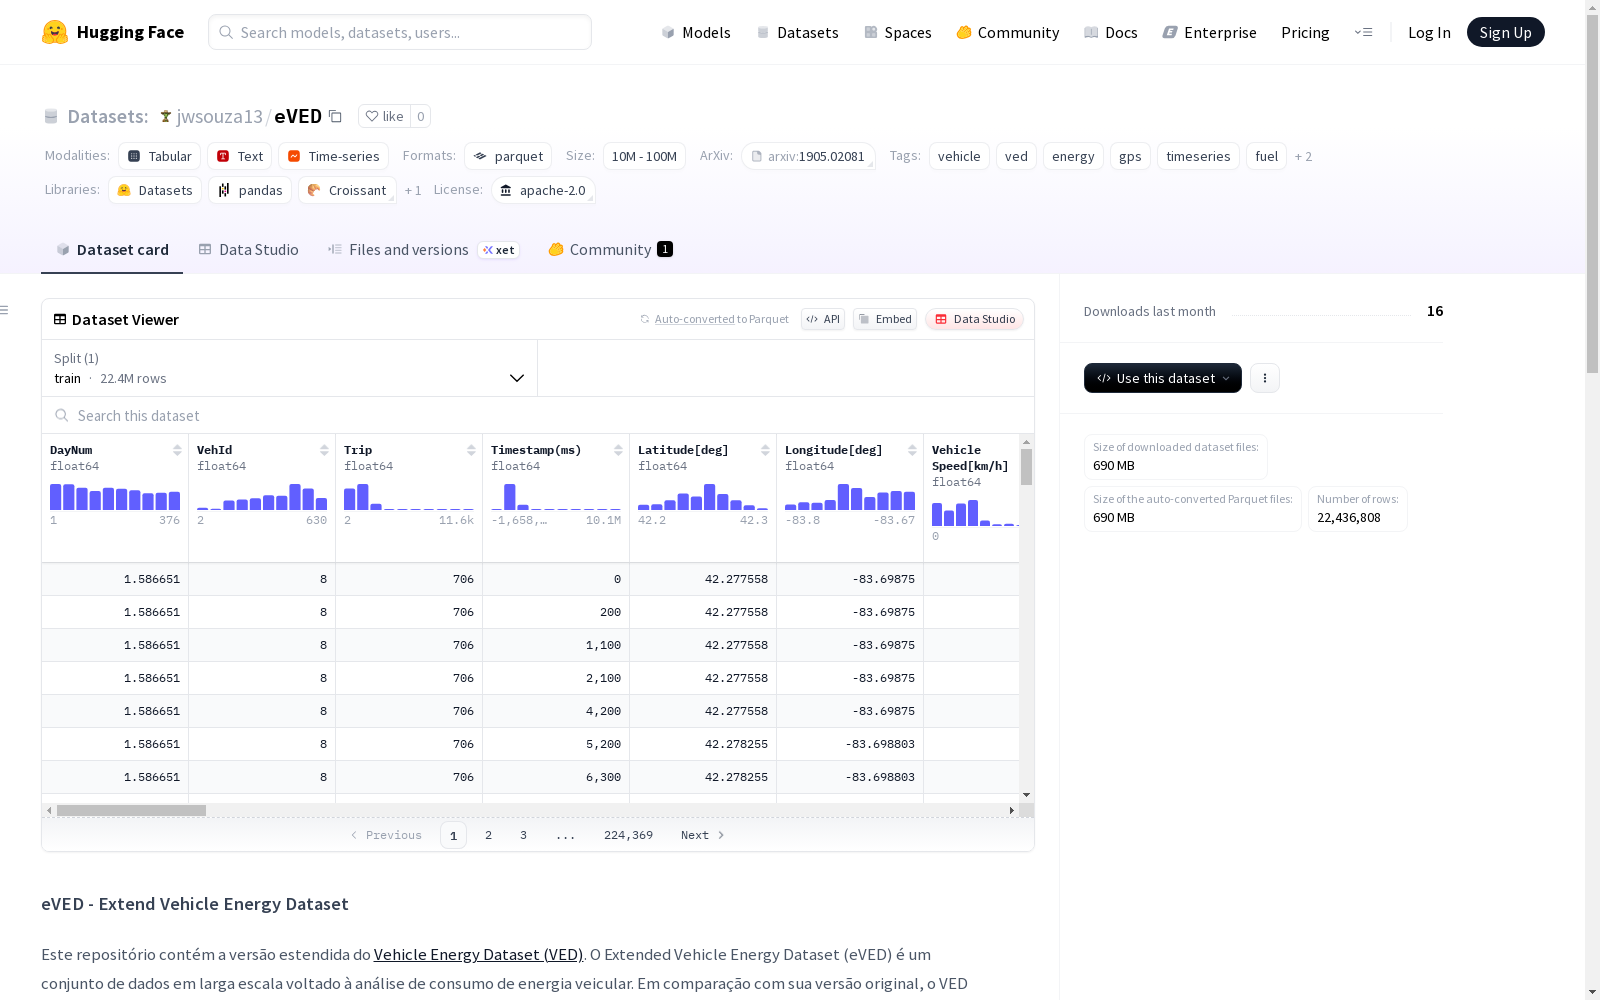
Task: Open the navigation overflow menu icon
Action: click(1363, 32)
